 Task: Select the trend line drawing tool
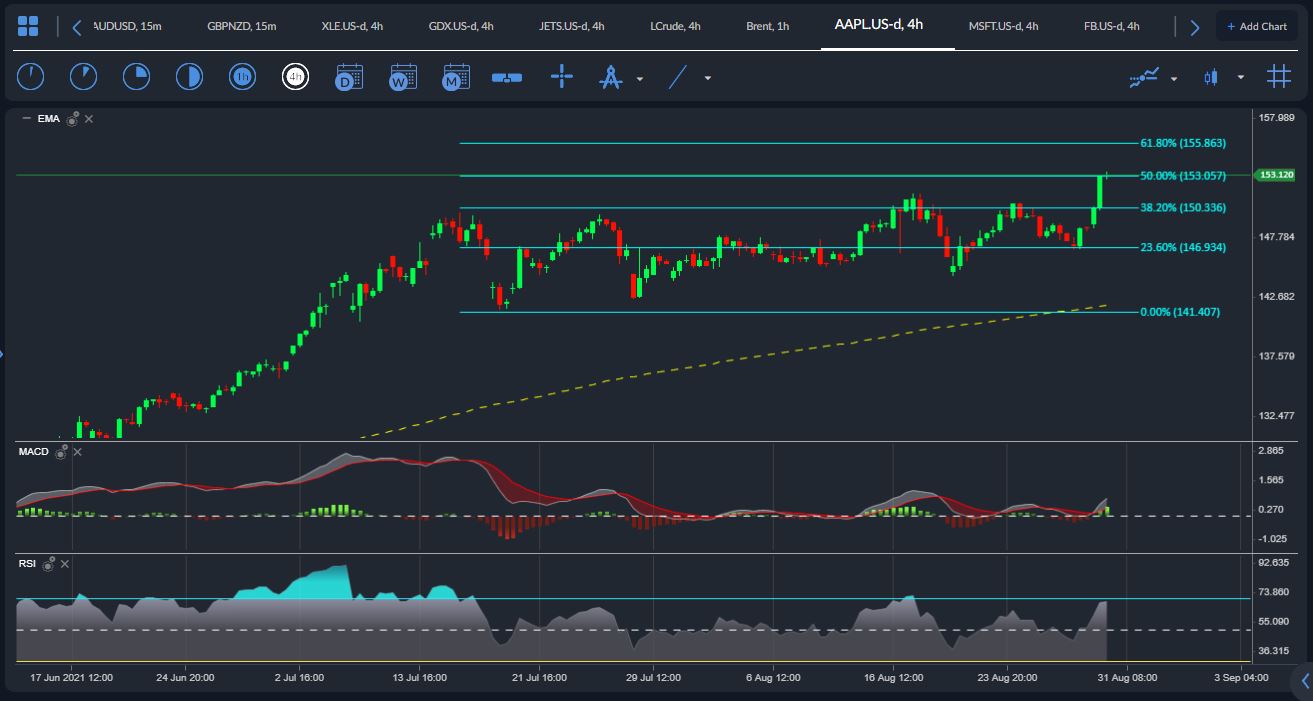click(x=679, y=77)
